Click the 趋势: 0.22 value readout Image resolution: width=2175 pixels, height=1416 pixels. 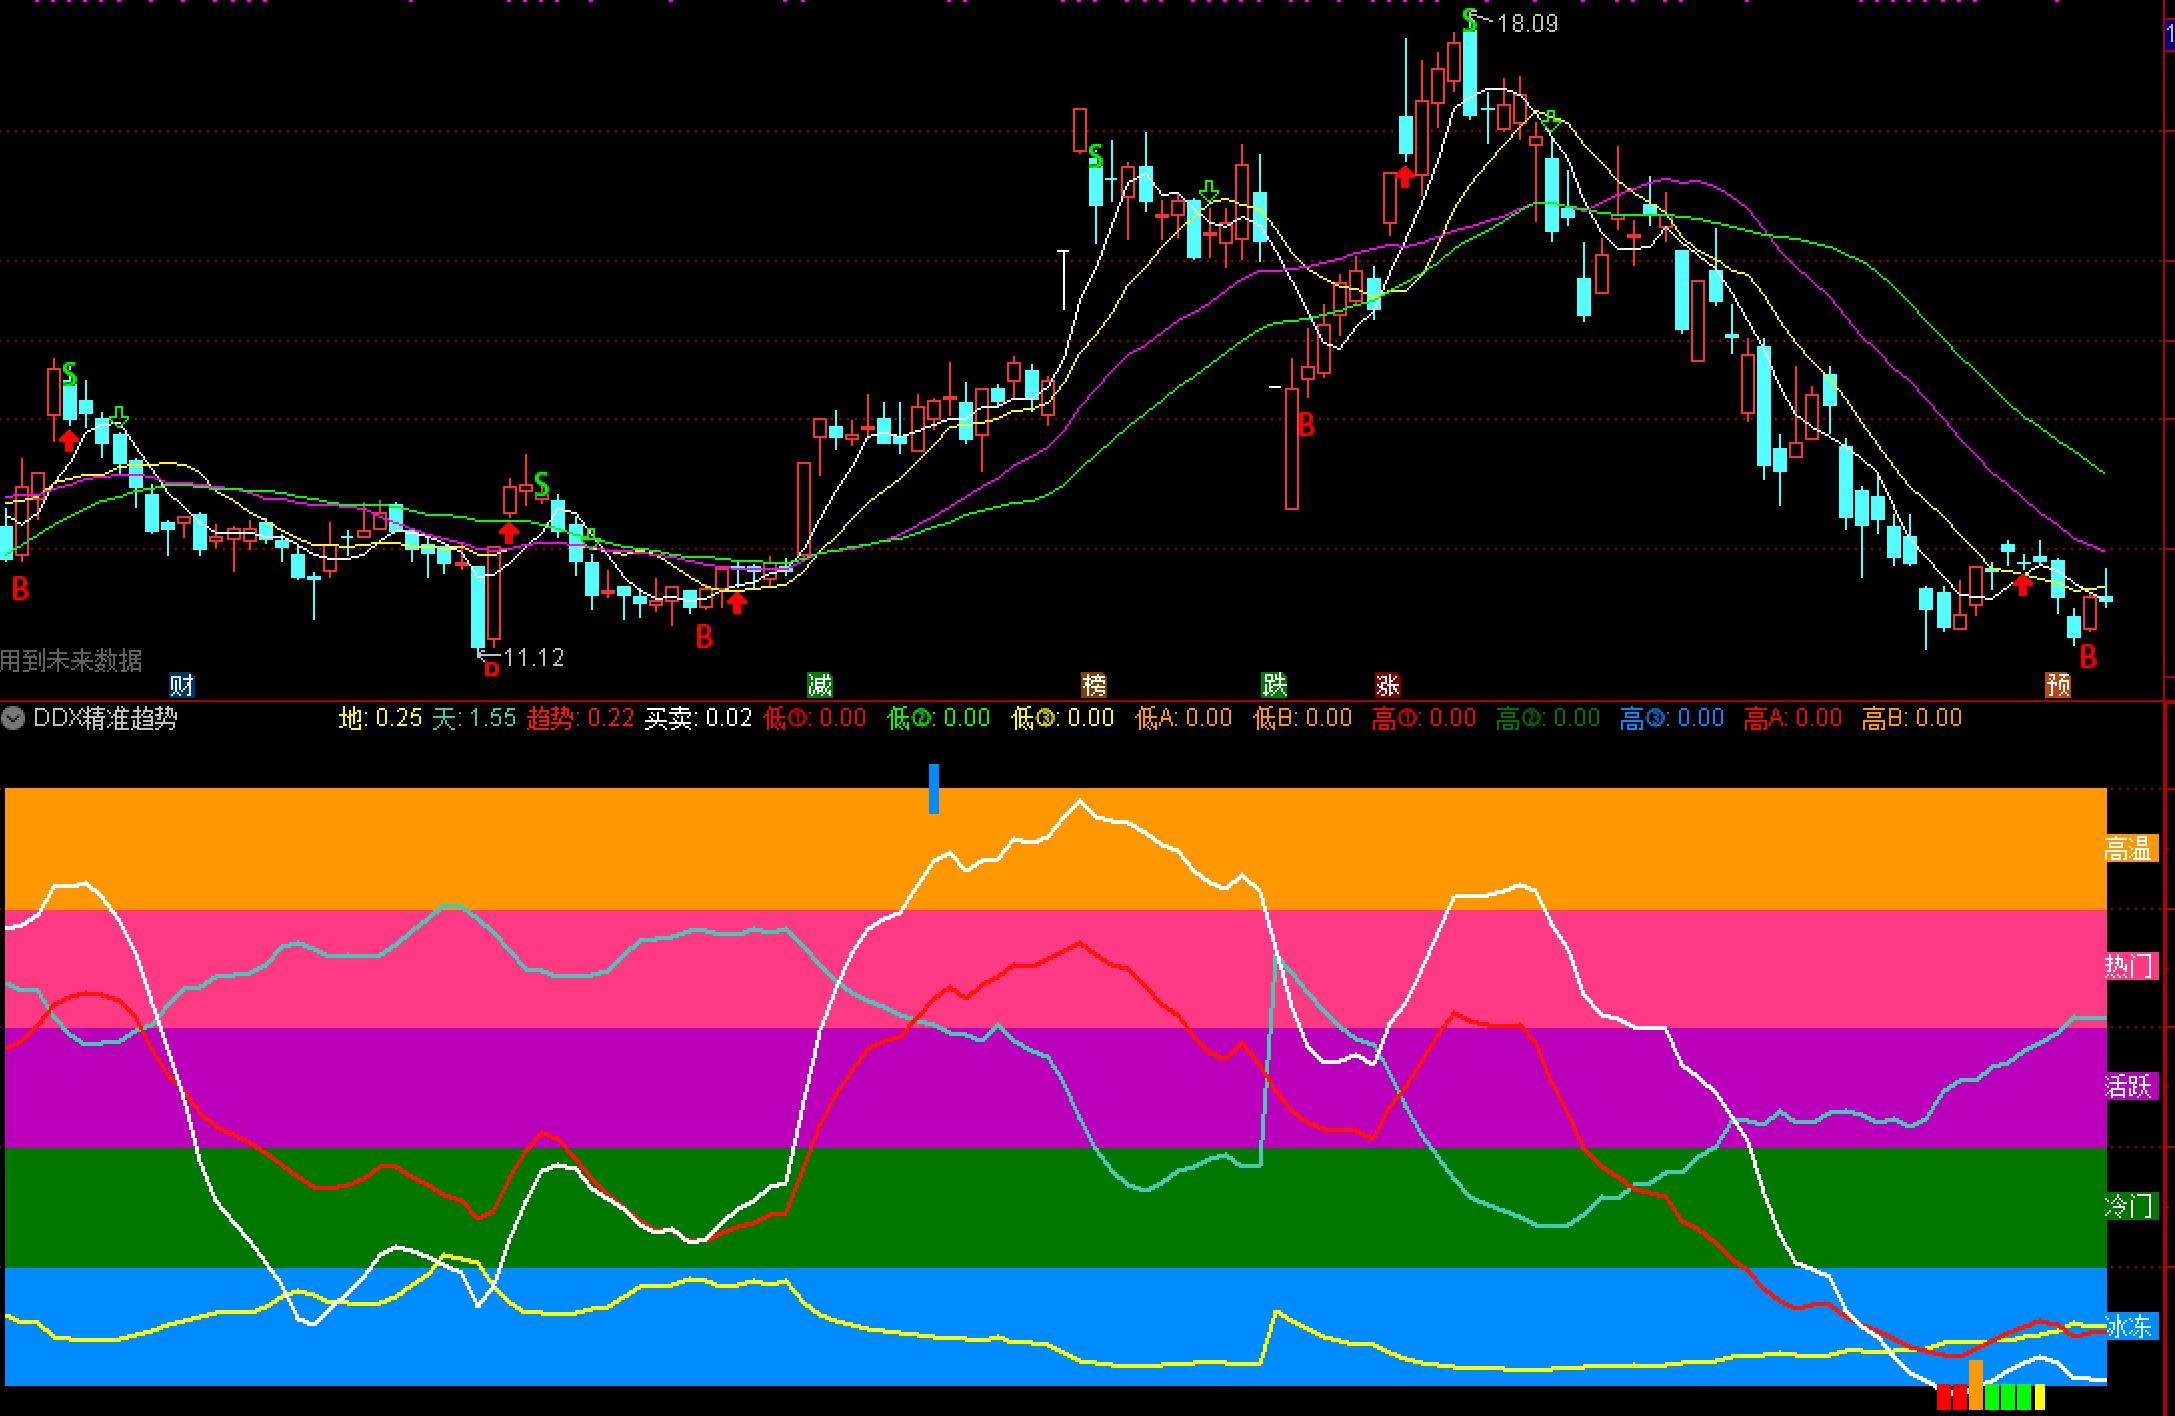580,718
